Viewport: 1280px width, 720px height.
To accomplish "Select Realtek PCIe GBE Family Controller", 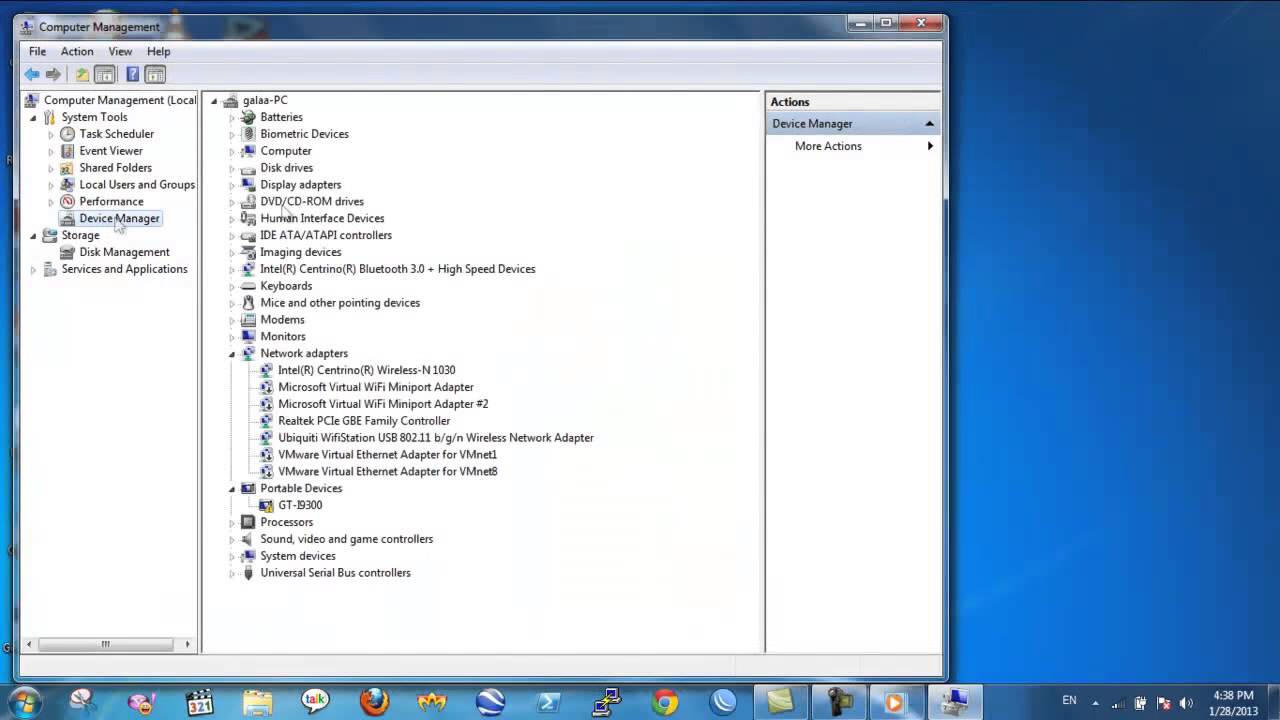I will point(364,421).
